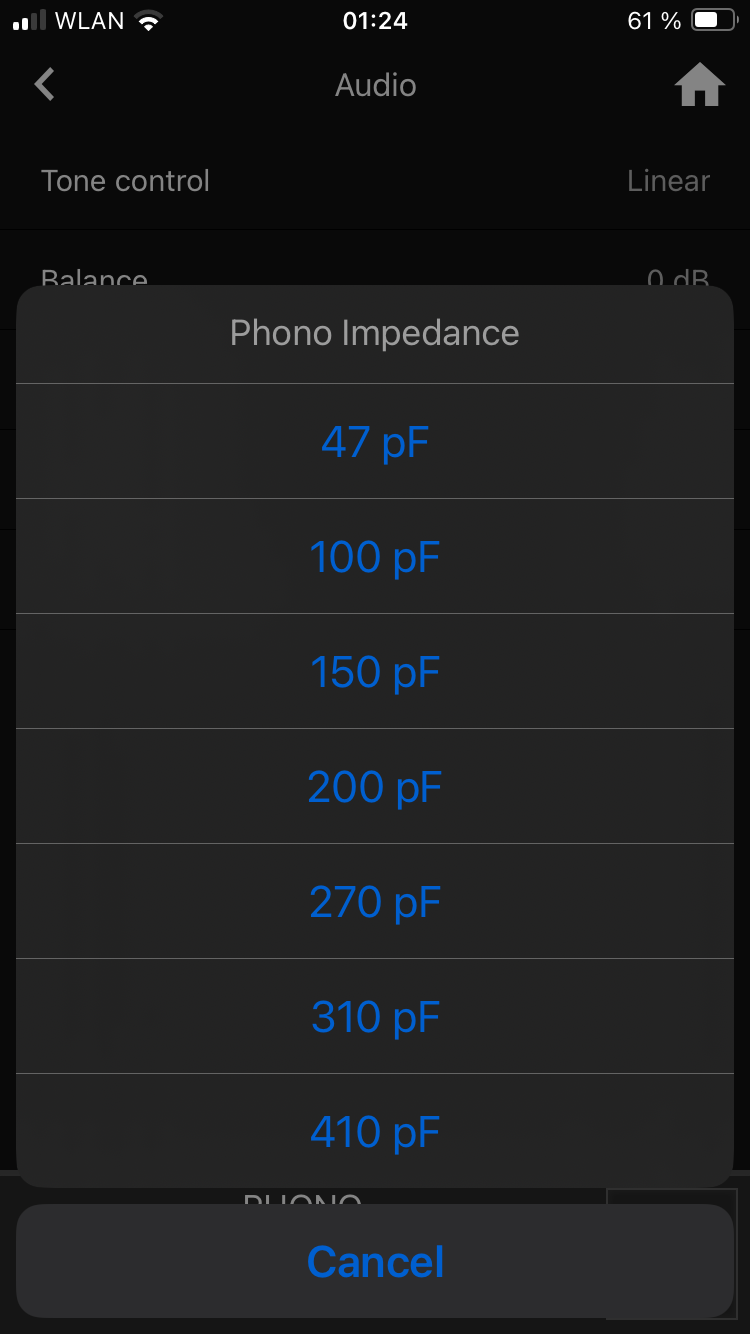Select the 47 pF option

[x=375, y=441]
